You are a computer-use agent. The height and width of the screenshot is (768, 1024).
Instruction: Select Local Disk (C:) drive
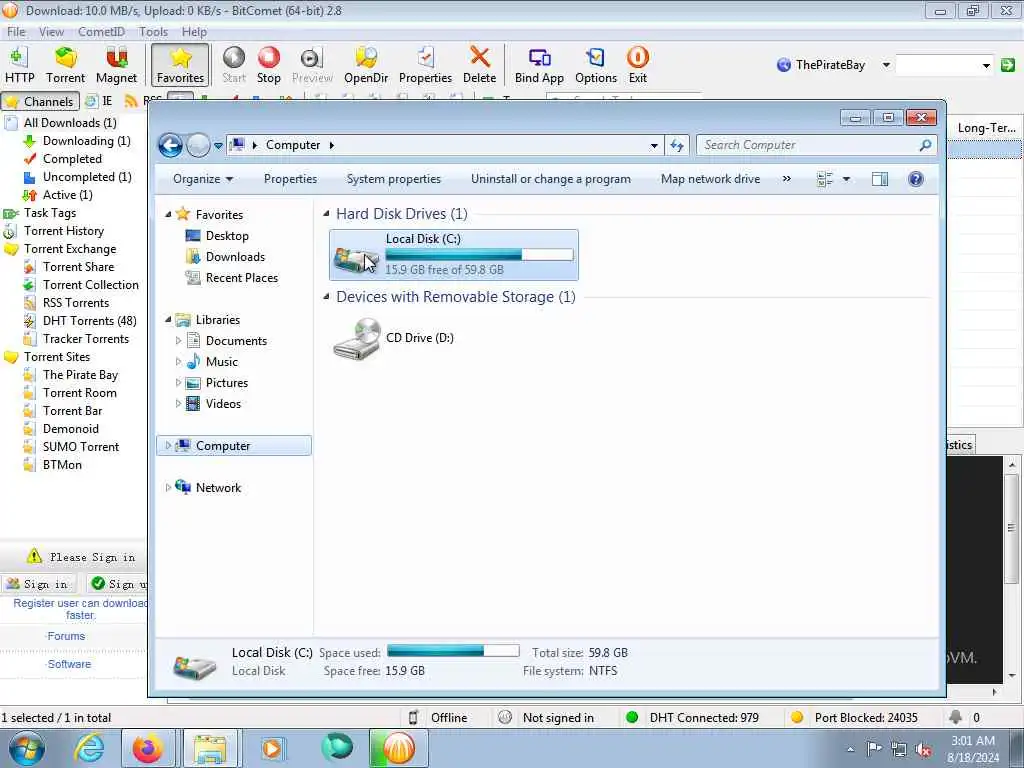point(453,255)
